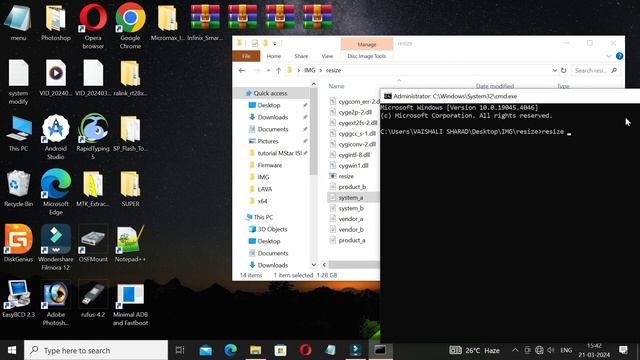Click the Windows Start button

pyautogui.click(x=12, y=350)
